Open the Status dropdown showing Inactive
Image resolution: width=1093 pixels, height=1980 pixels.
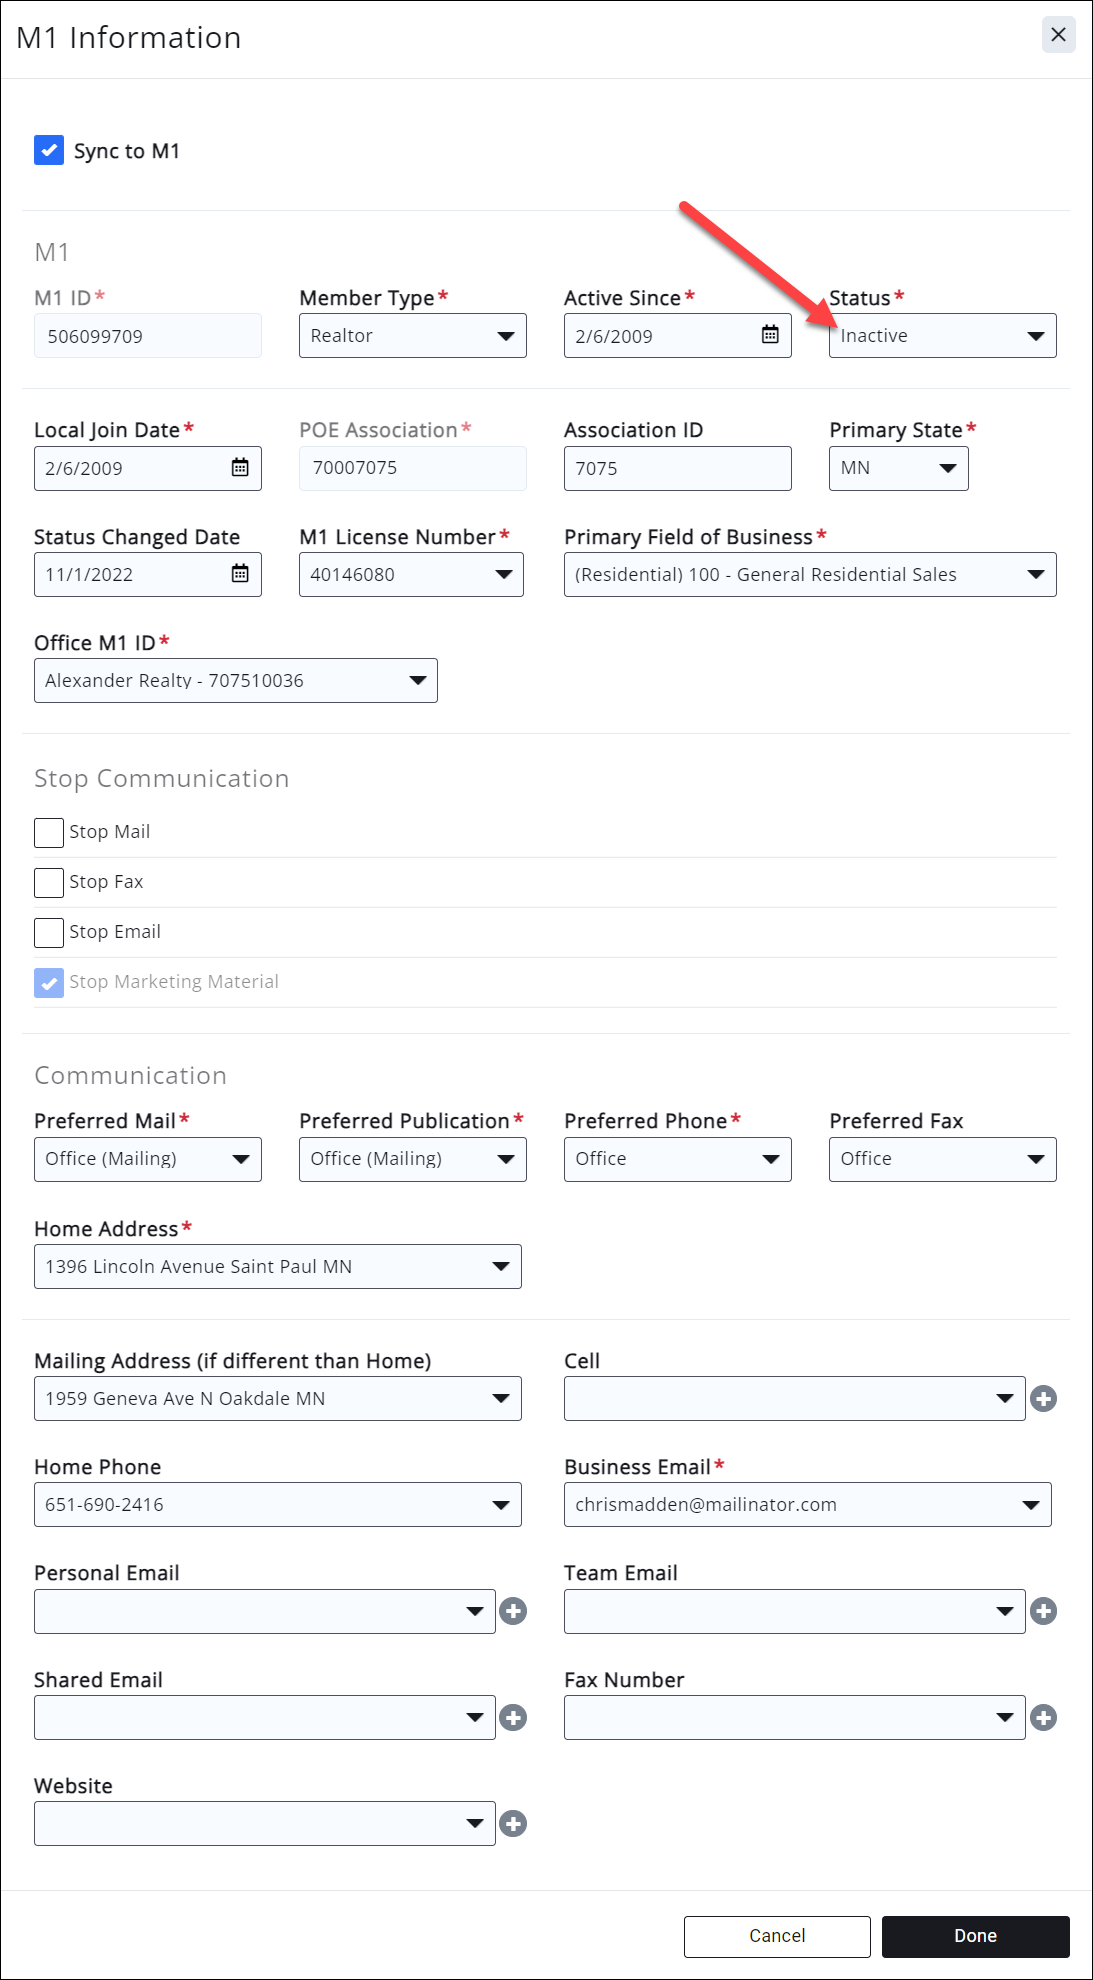click(942, 336)
